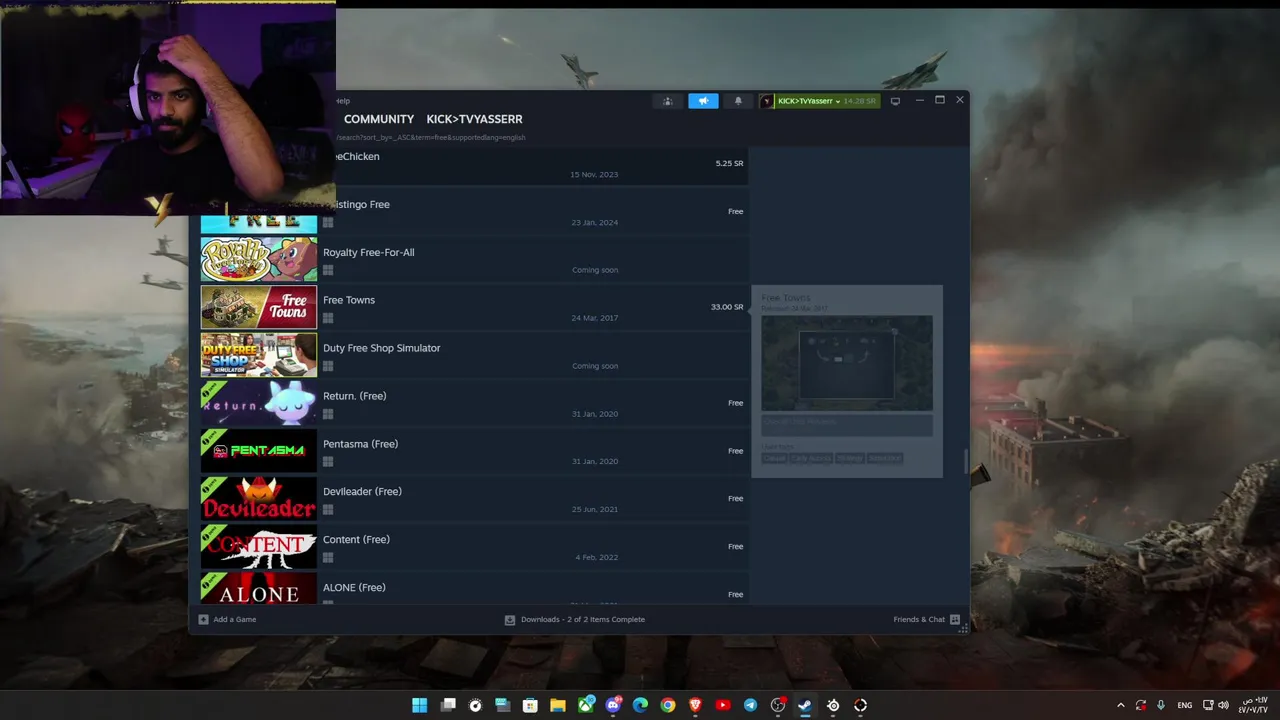Open YouTube app from the taskbar
This screenshot has height=720, width=1280.
pos(723,705)
